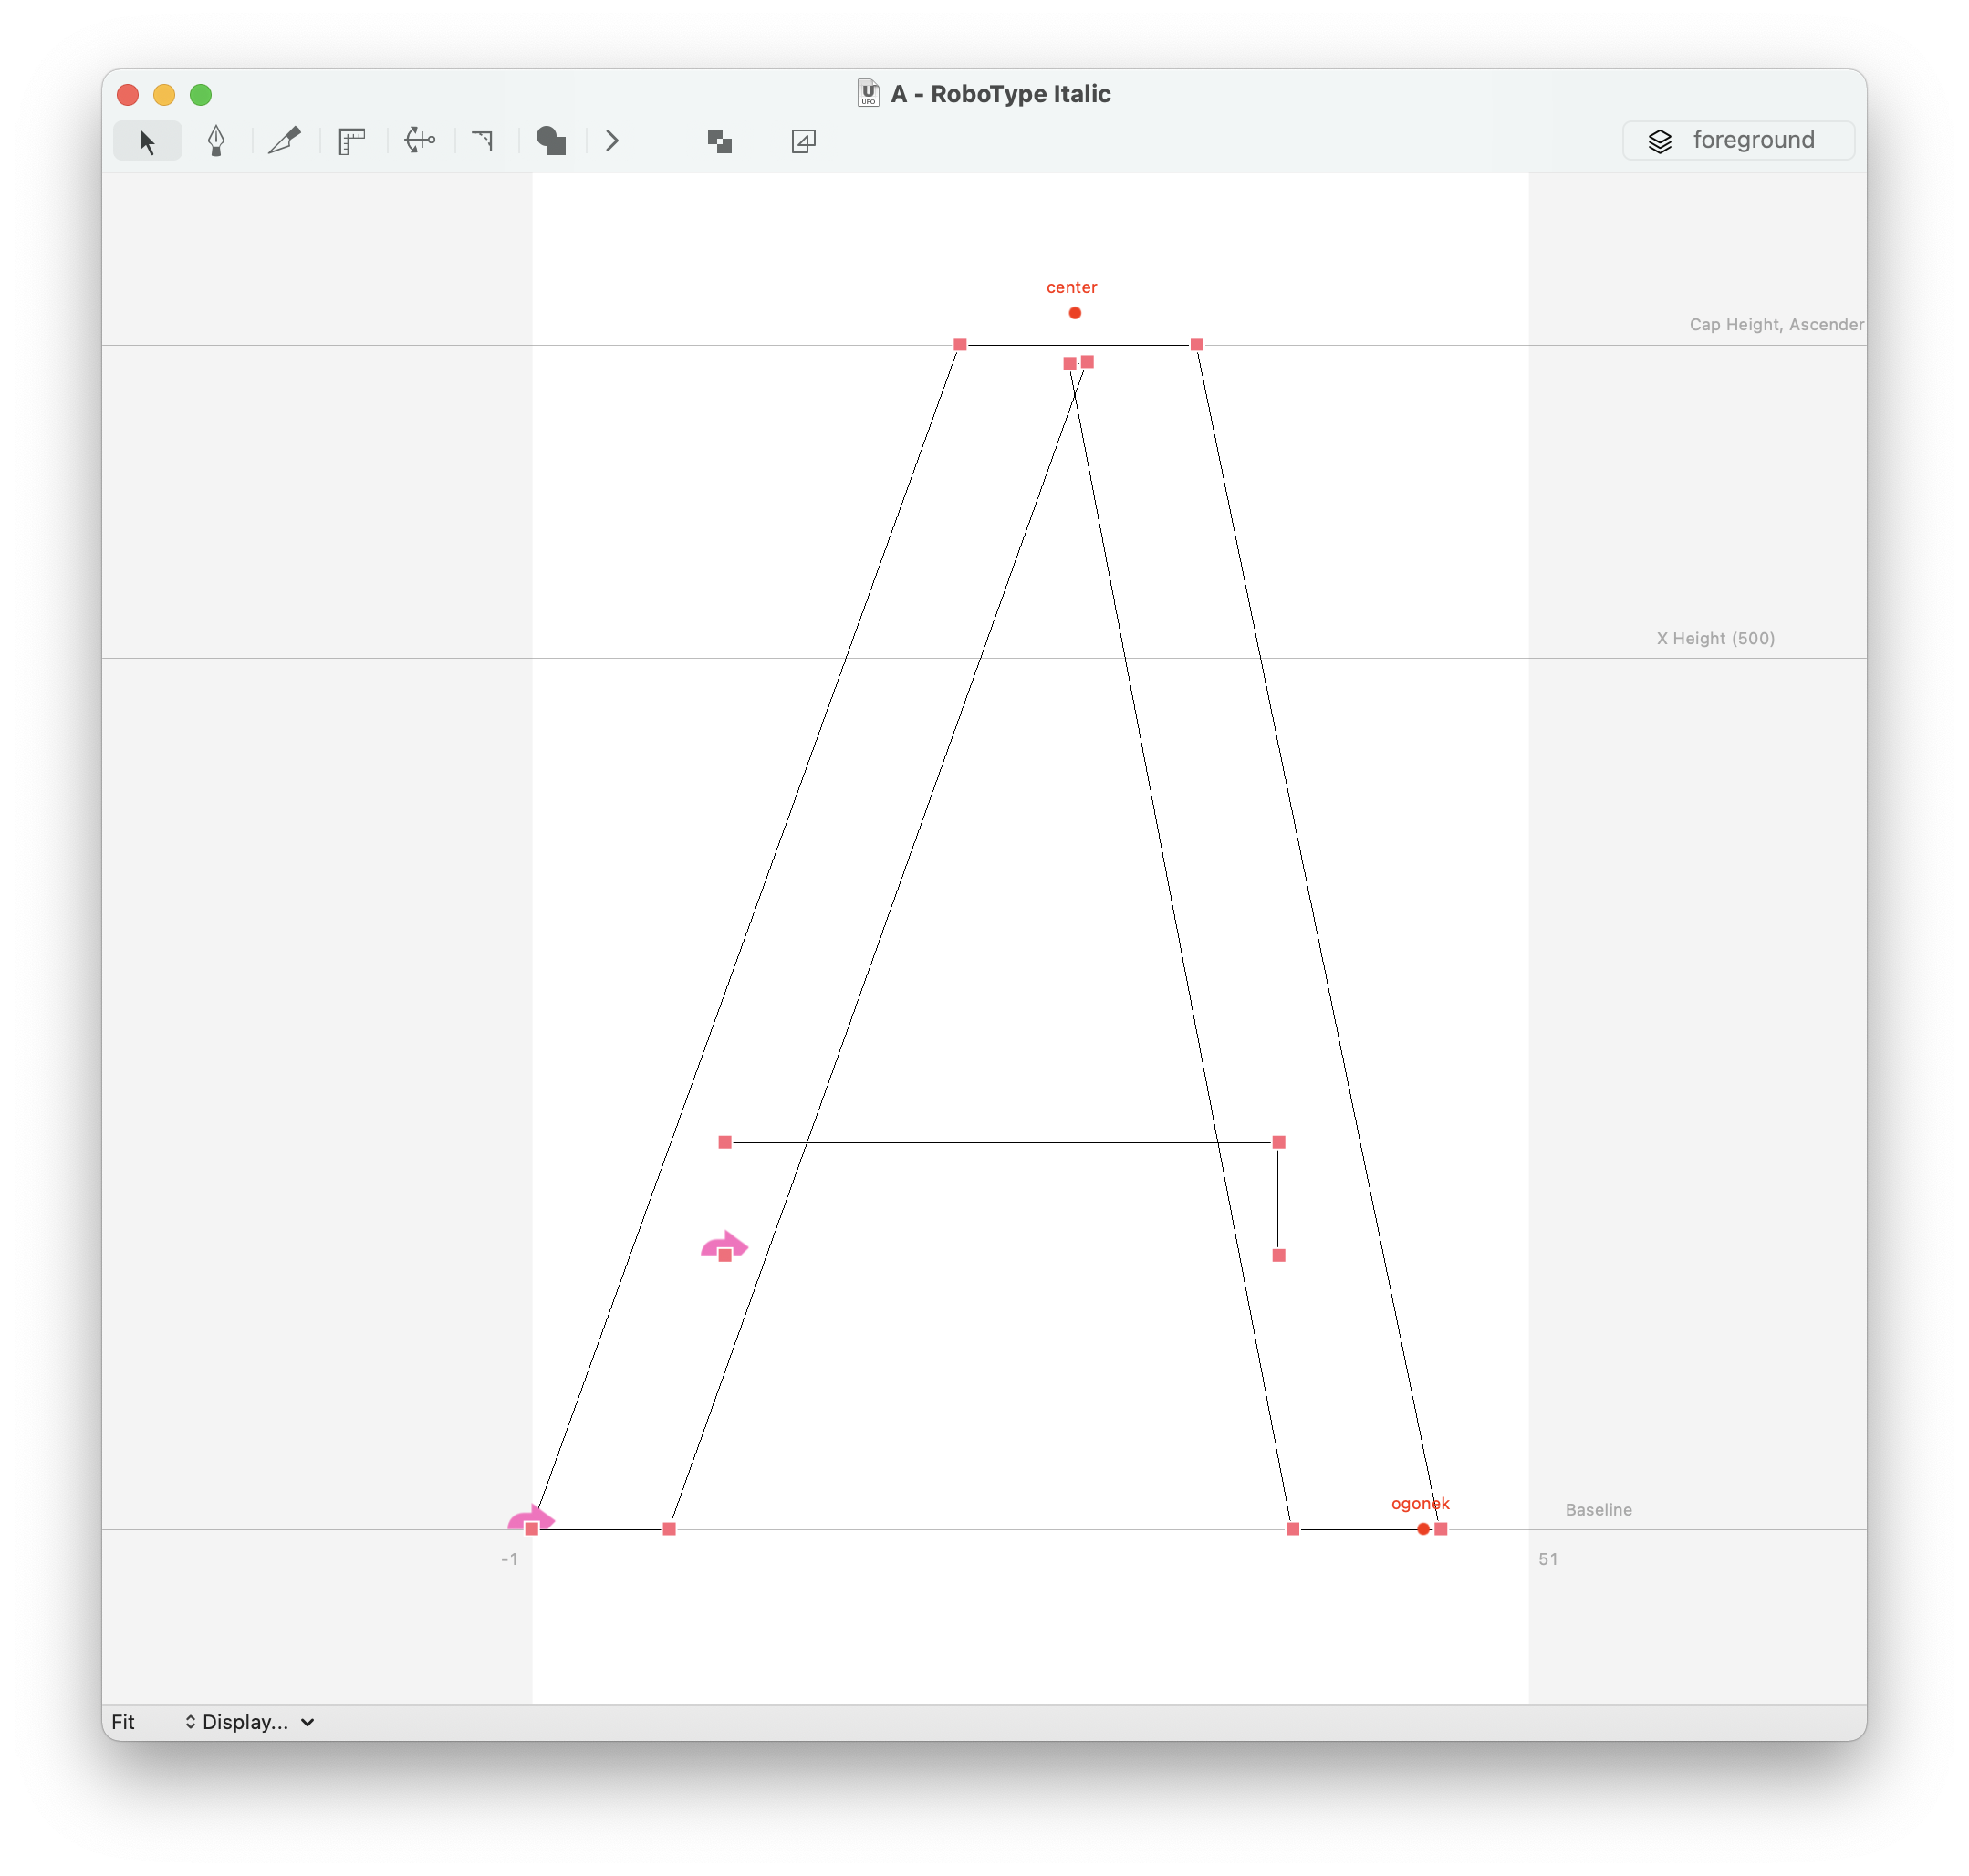Image resolution: width=1969 pixels, height=1876 pixels.
Task: Pick the transform crosshair tool in toolbar
Action: (420, 141)
